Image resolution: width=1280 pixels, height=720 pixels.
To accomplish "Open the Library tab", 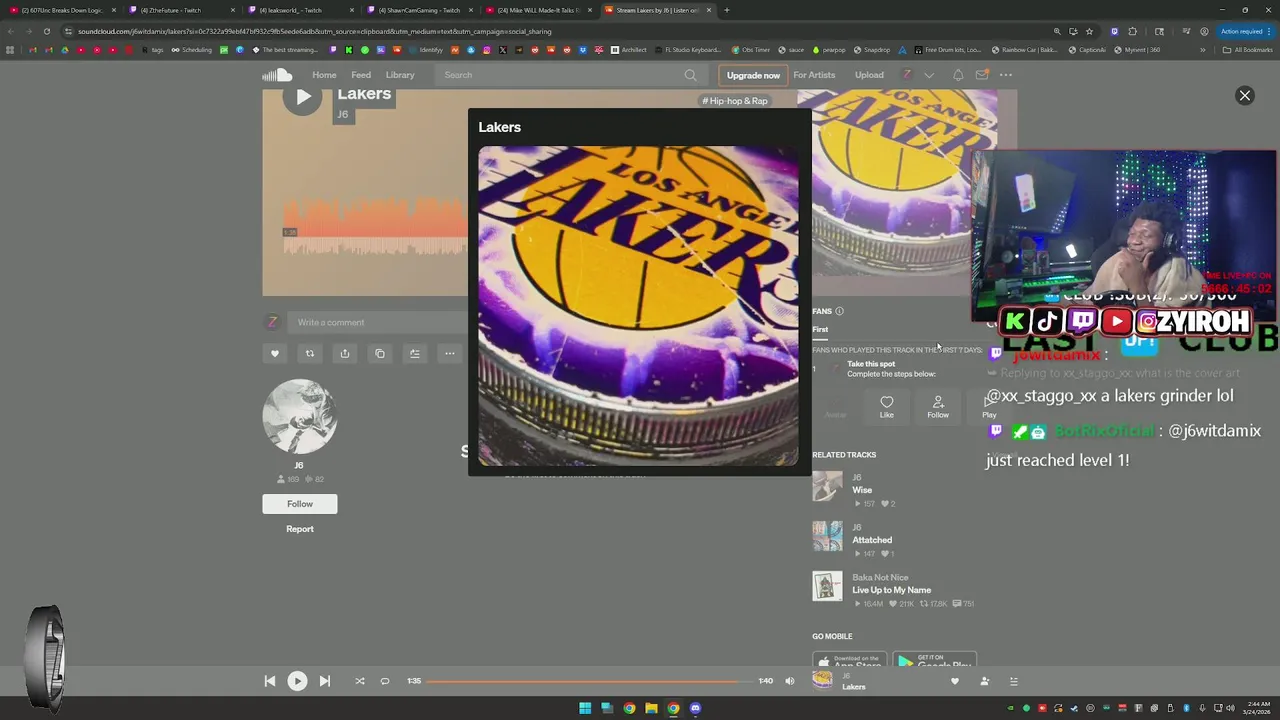I will (400, 75).
